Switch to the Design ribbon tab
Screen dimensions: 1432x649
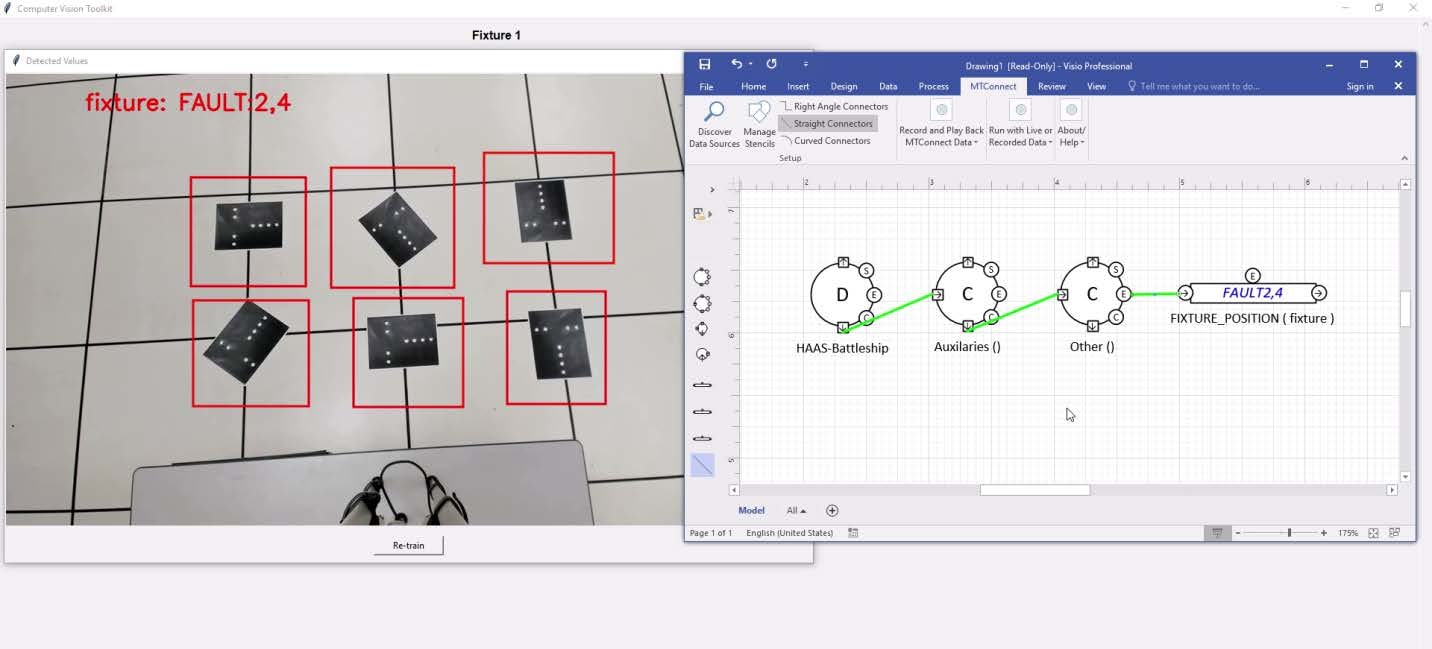click(x=843, y=87)
